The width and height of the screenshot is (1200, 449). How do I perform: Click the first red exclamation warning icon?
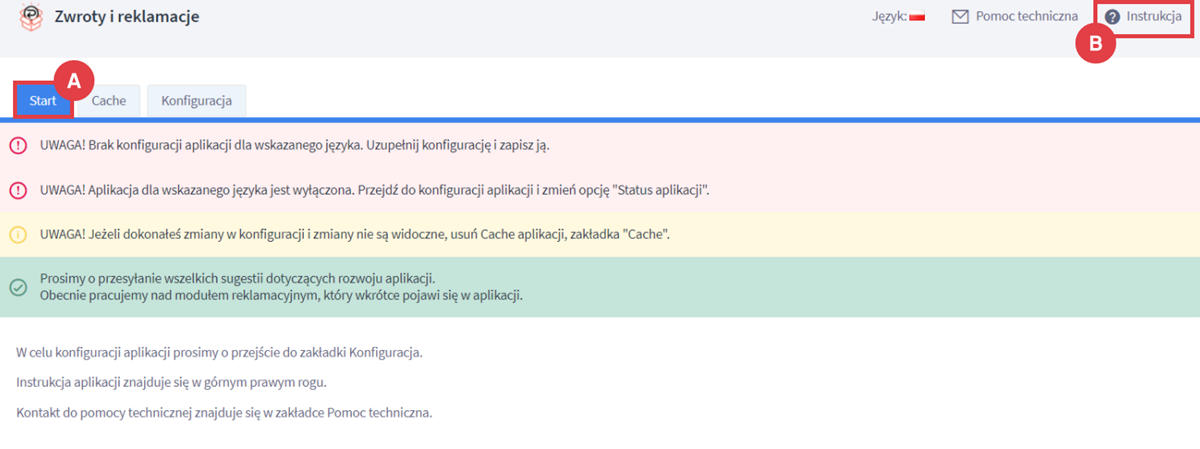pyautogui.click(x=18, y=145)
